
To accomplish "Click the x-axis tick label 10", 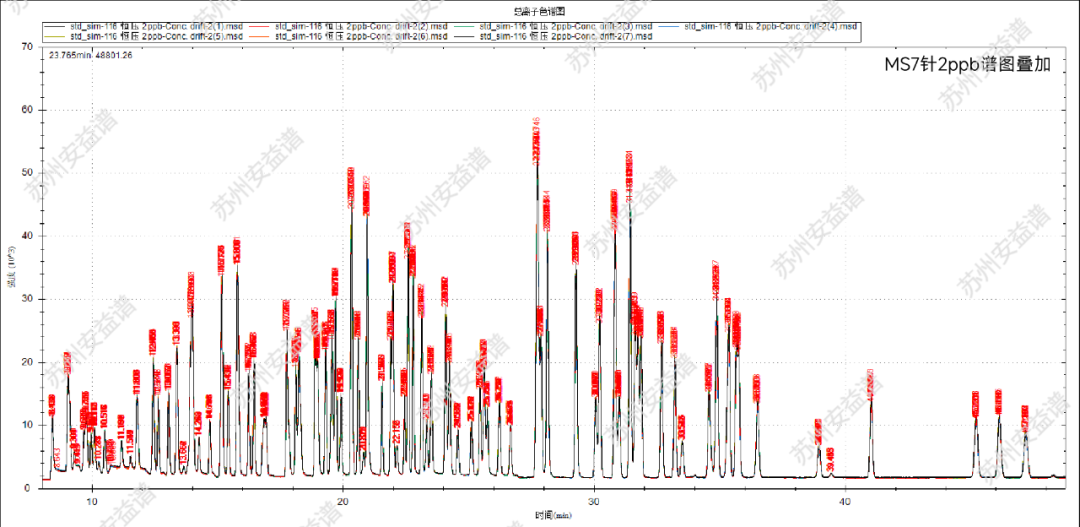I will coord(92,501).
